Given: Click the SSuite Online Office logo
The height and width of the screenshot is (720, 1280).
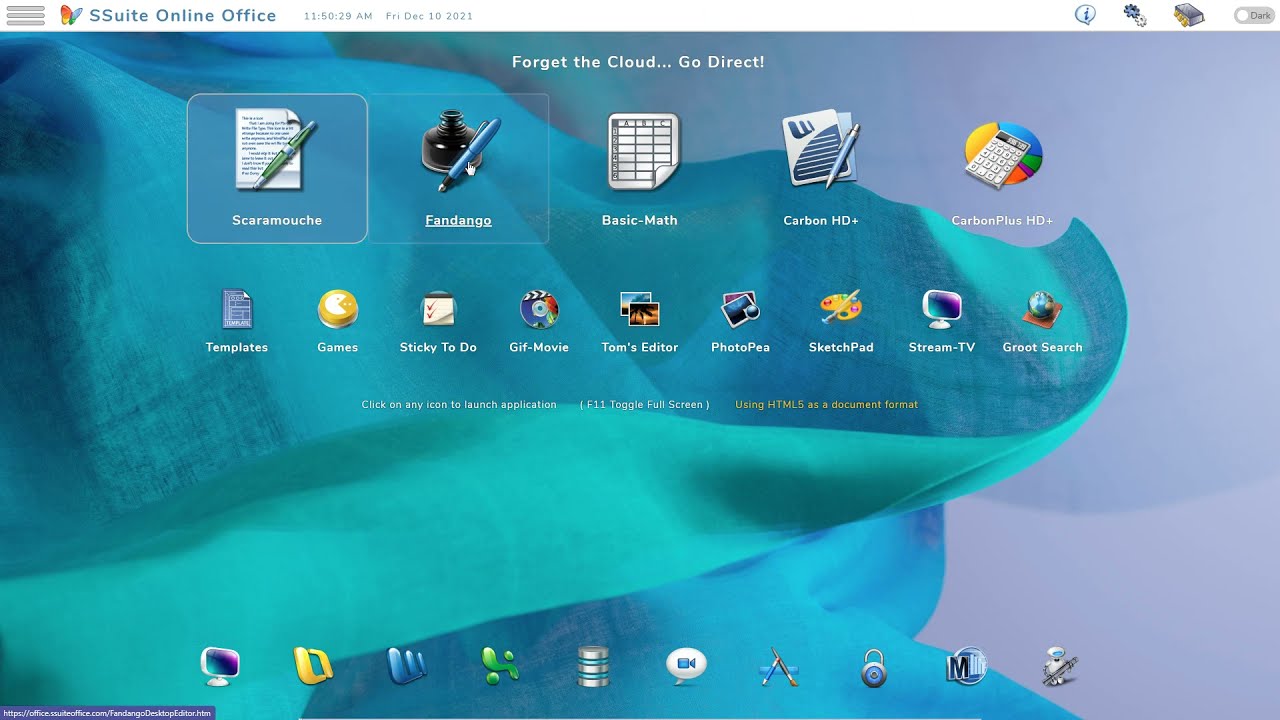Looking at the screenshot, I should coord(168,15).
